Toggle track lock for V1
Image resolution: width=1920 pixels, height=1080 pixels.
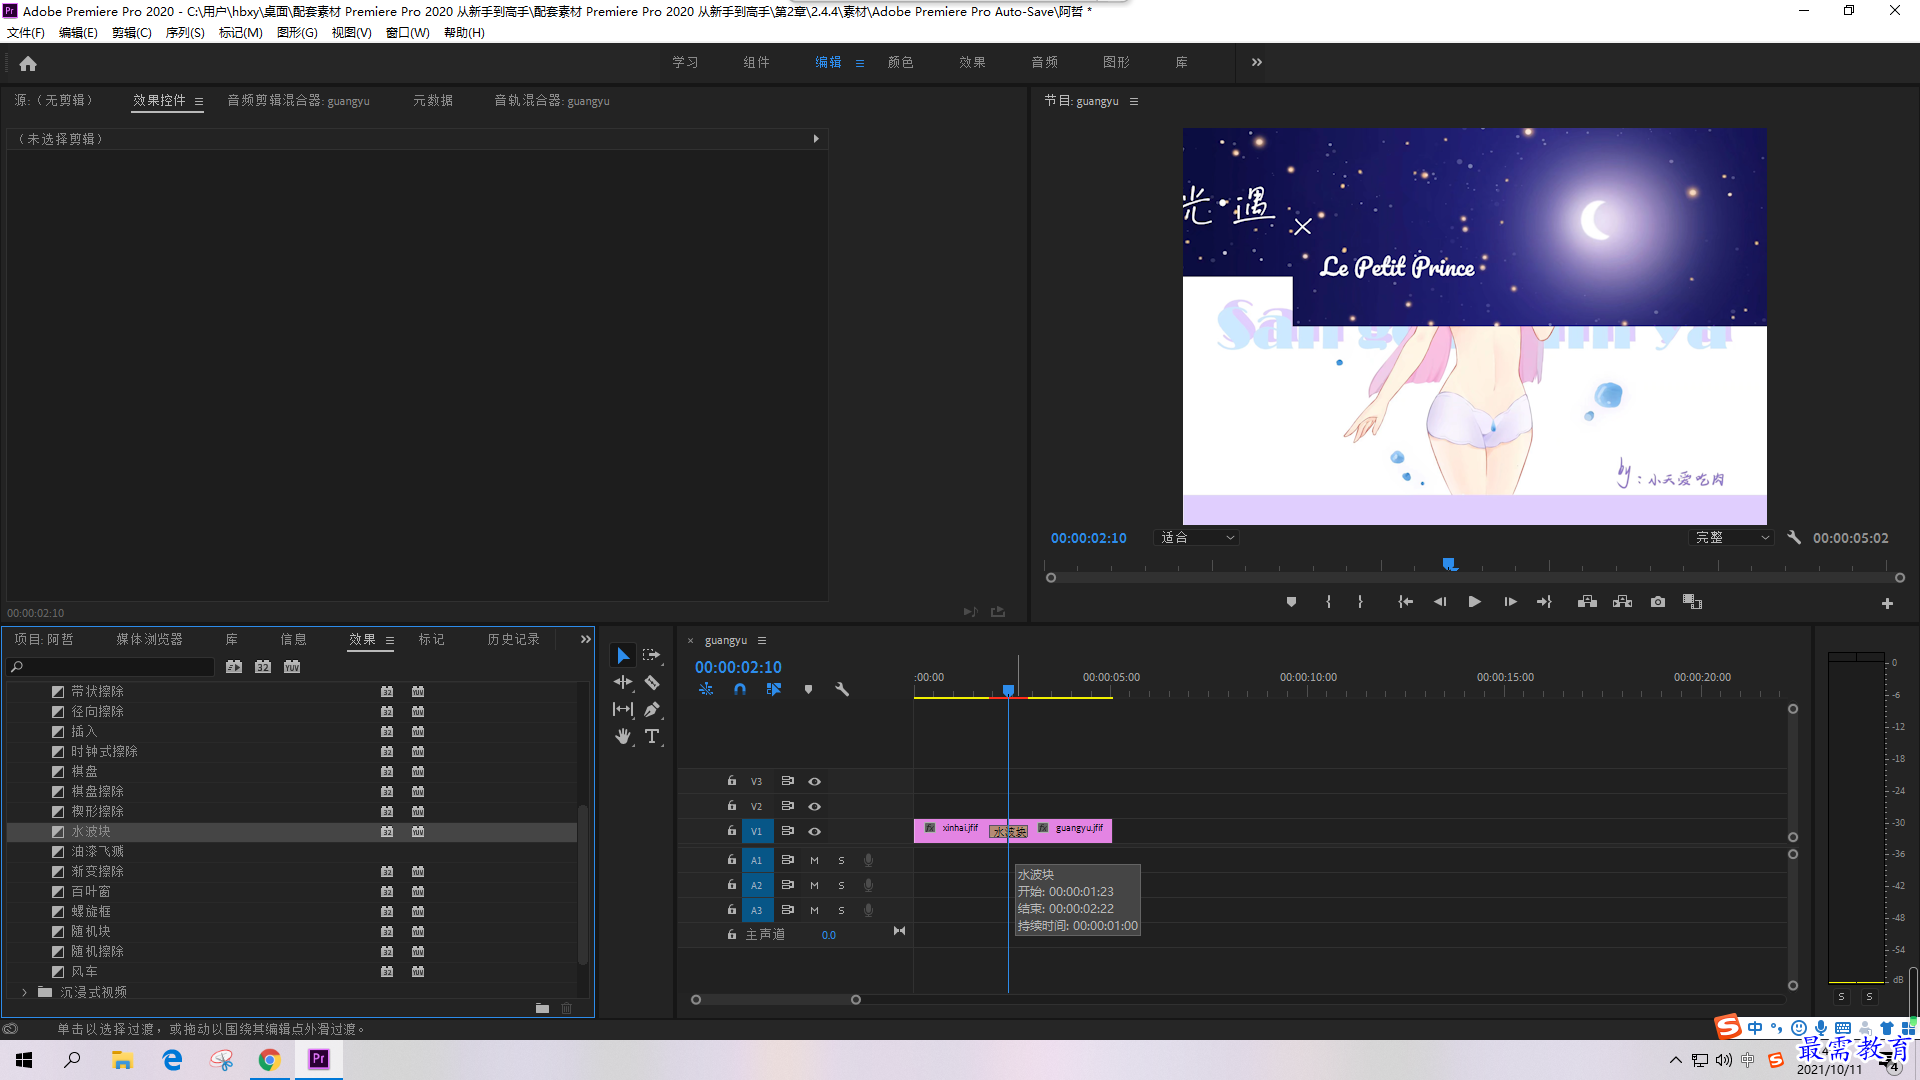[x=732, y=831]
